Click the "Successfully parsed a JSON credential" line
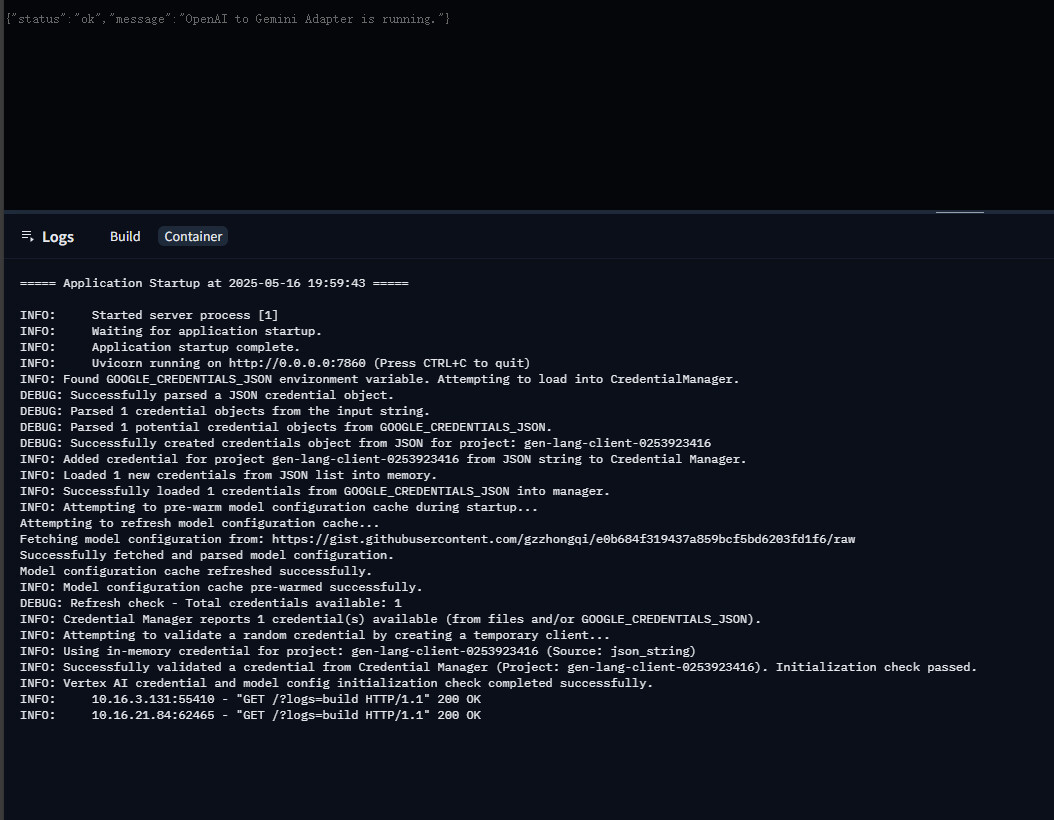Screen dimensions: 1054x820 [206, 395]
